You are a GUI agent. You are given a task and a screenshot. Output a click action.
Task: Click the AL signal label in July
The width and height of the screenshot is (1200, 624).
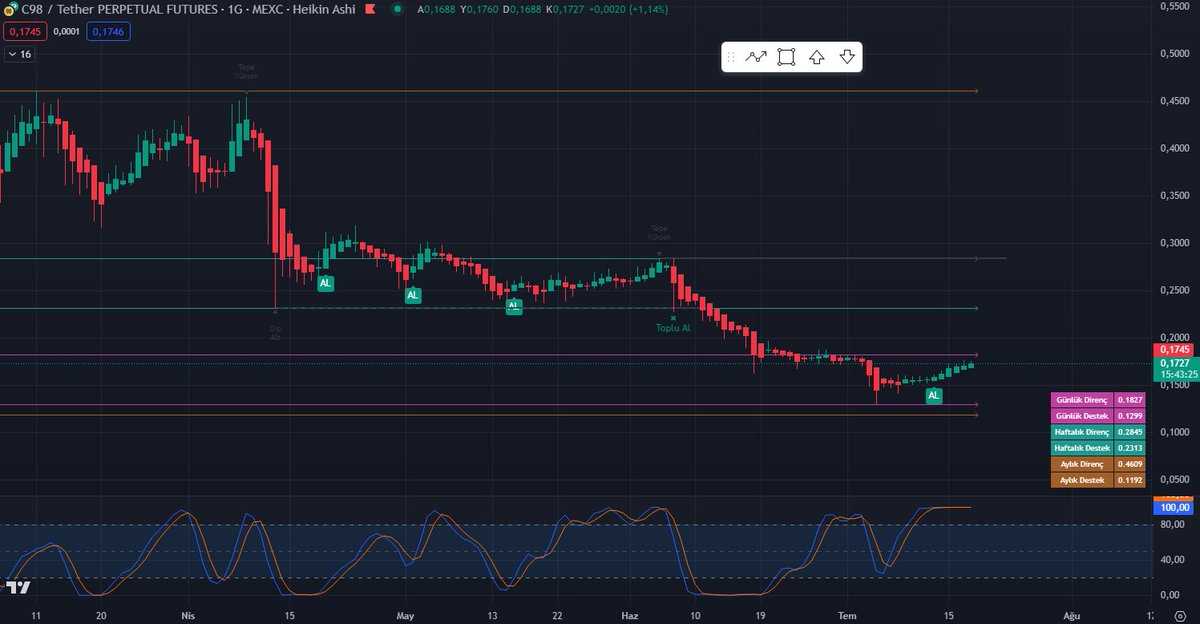pyautogui.click(x=933, y=396)
